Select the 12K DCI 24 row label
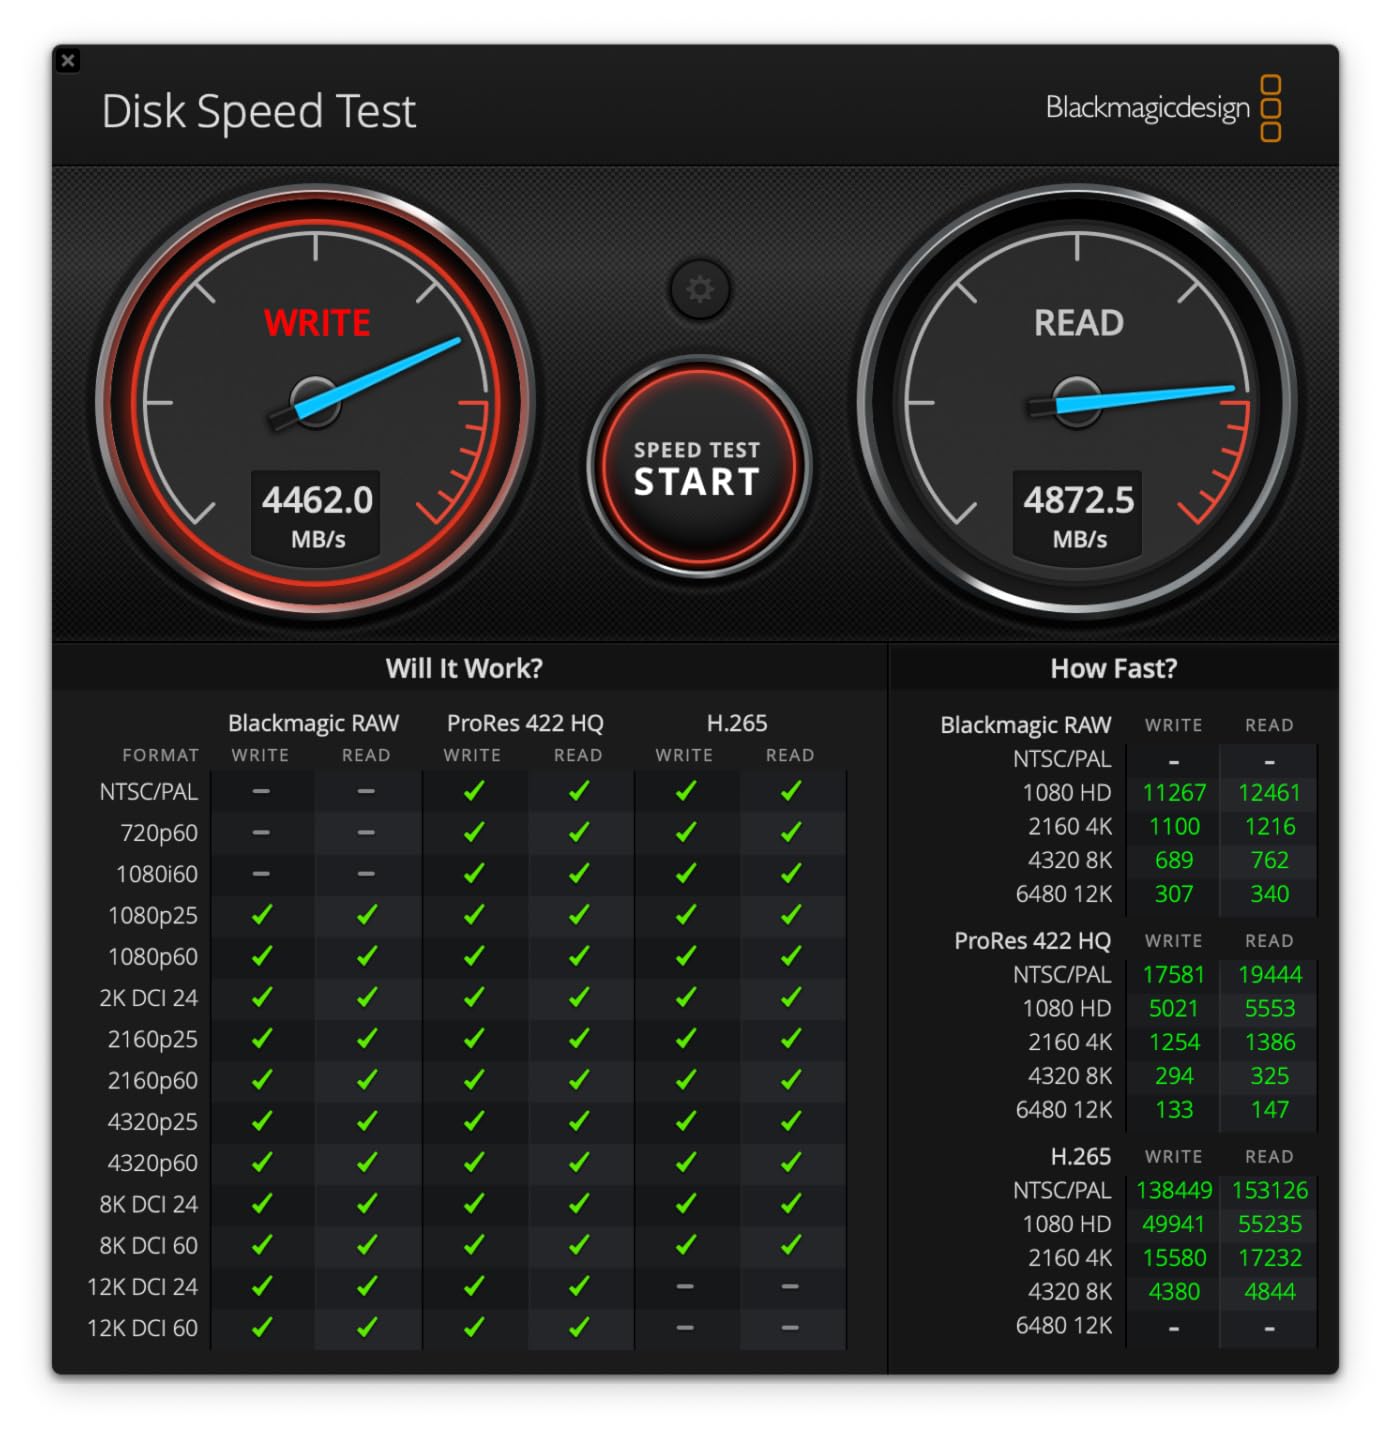Screen dimensions: 1392x1435 [143, 1286]
